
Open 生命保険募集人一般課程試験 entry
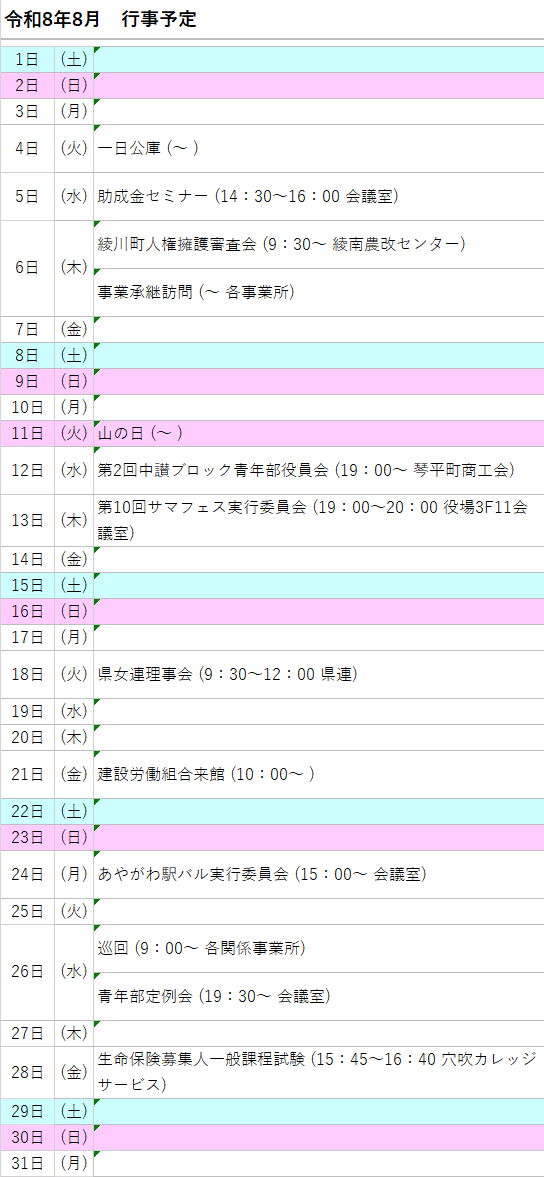click(318, 1072)
